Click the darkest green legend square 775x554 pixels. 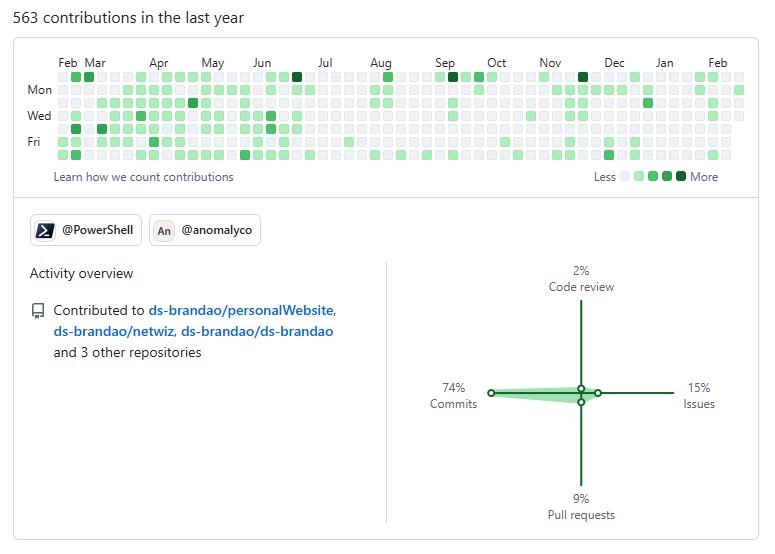click(681, 177)
